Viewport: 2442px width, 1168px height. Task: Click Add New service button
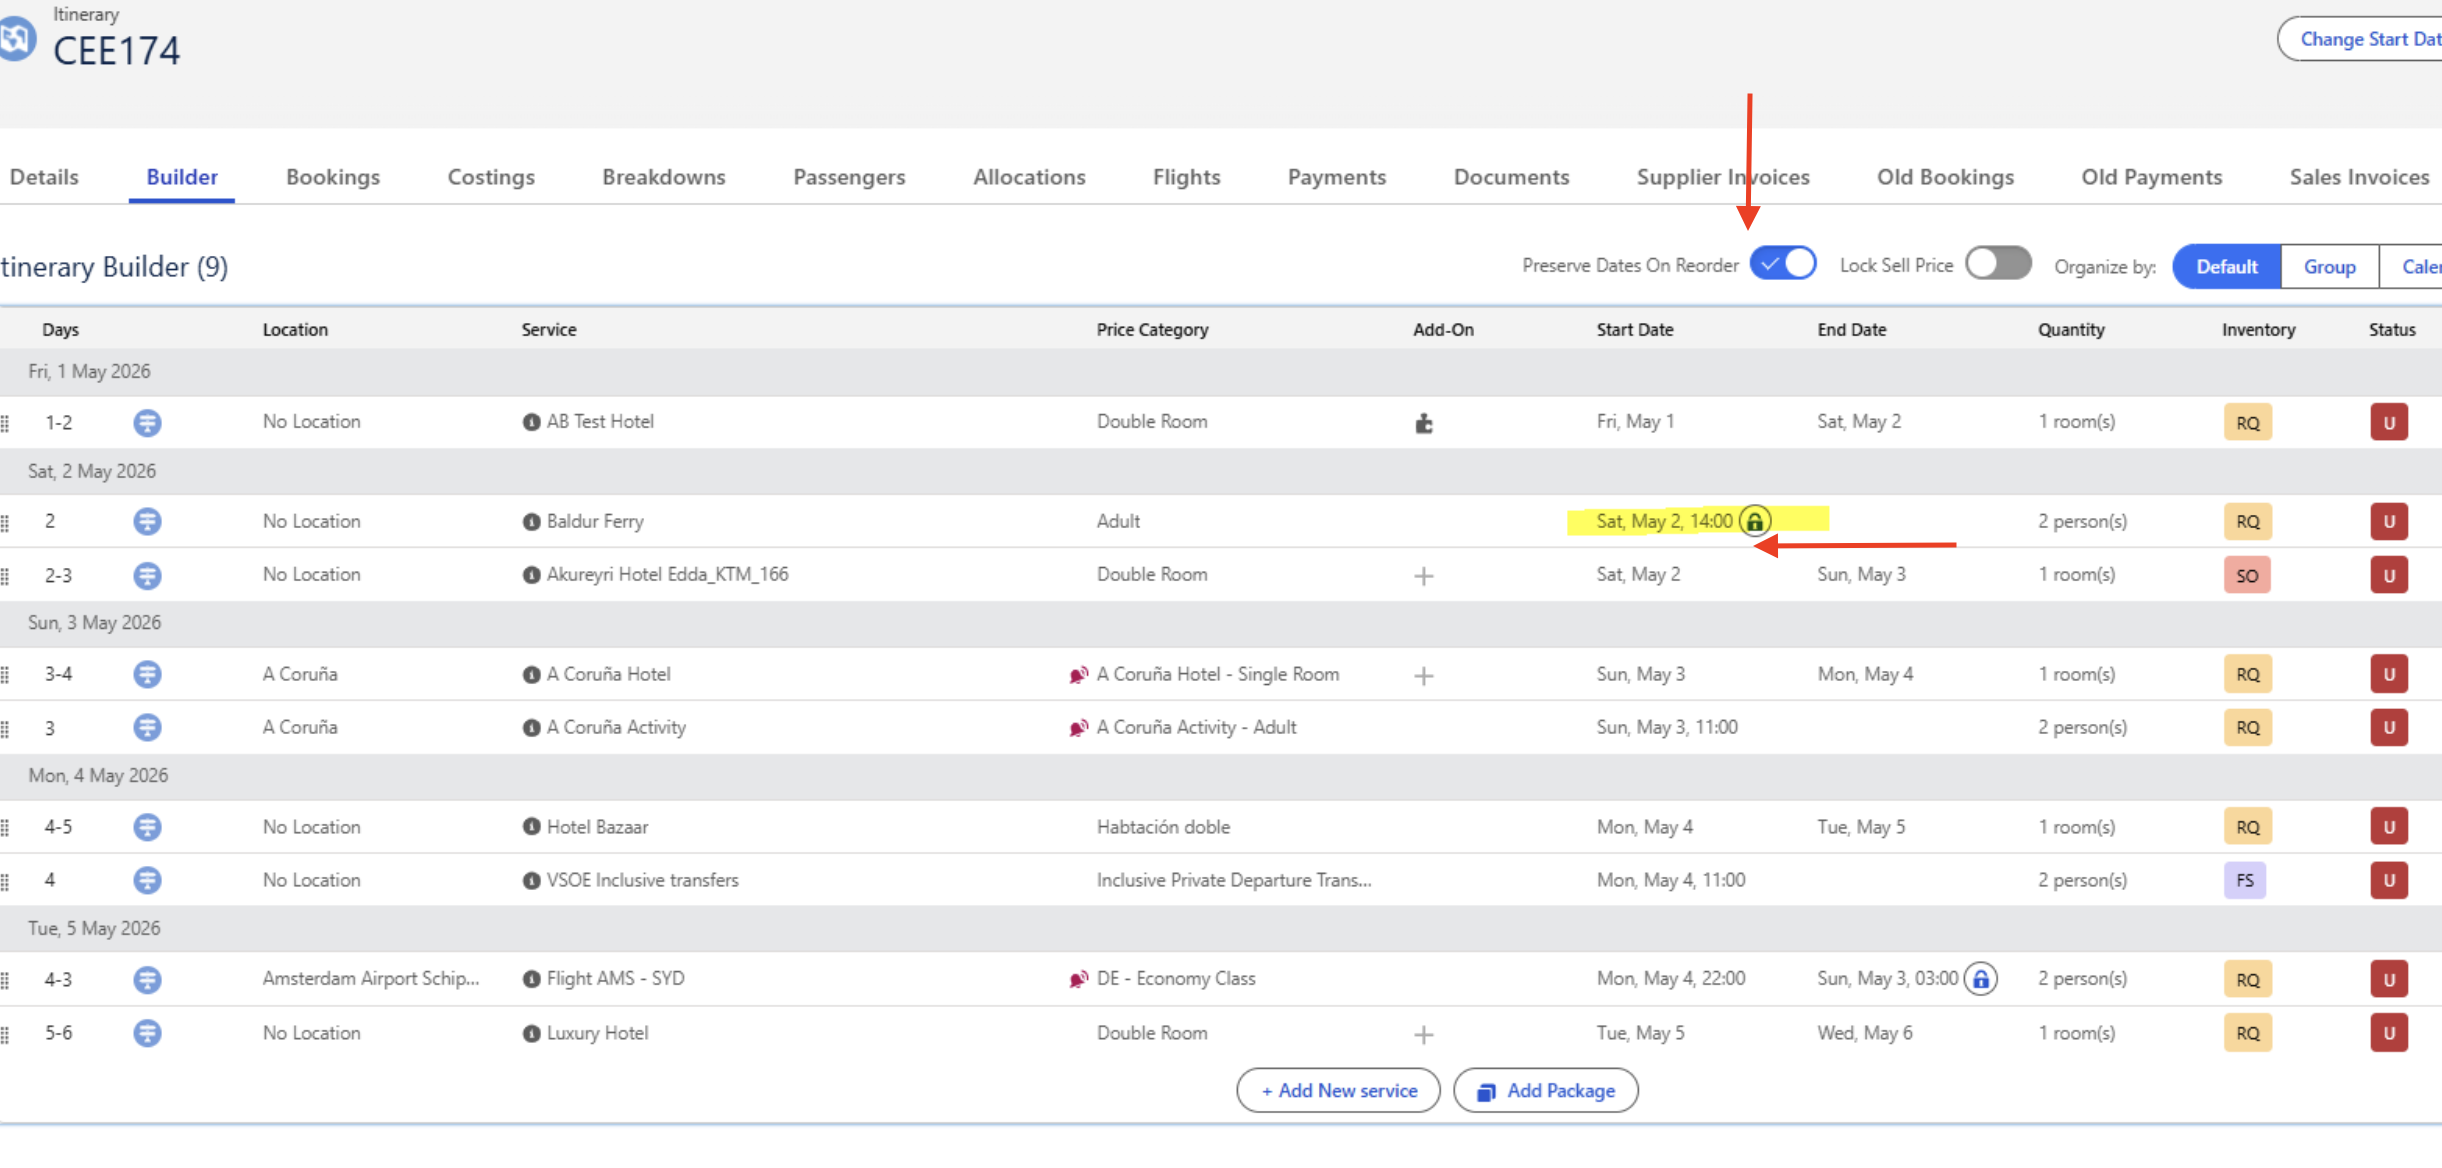point(1338,1090)
